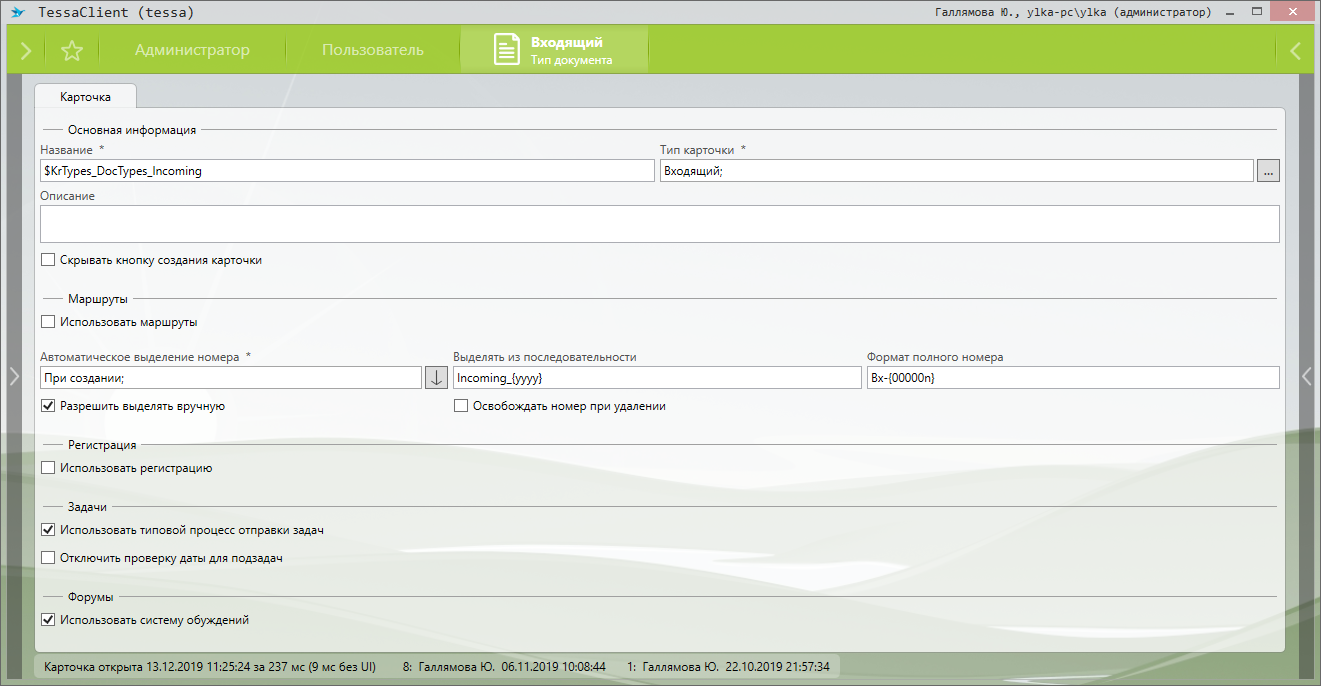Uncheck Использовать систему обсуждений

coord(48,620)
